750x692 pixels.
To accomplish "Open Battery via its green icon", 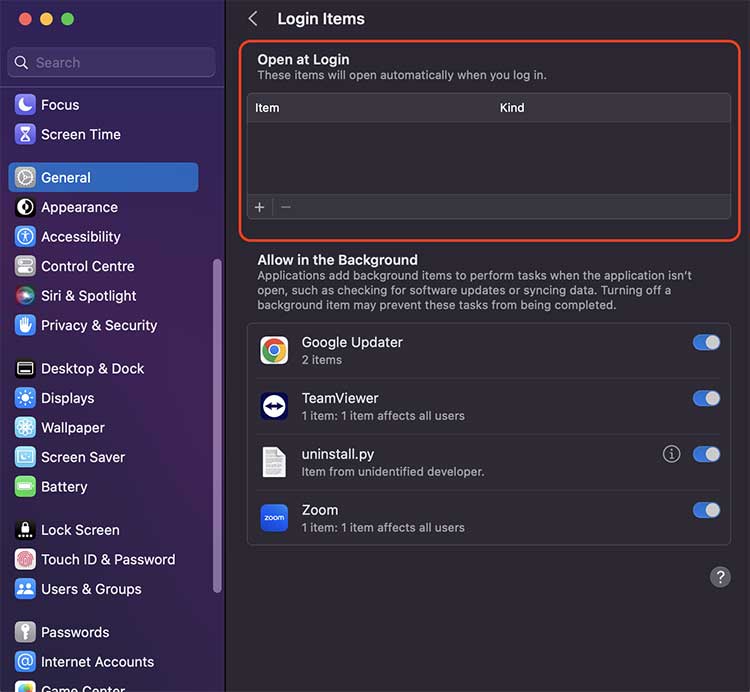I will pyautogui.click(x=25, y=487).
